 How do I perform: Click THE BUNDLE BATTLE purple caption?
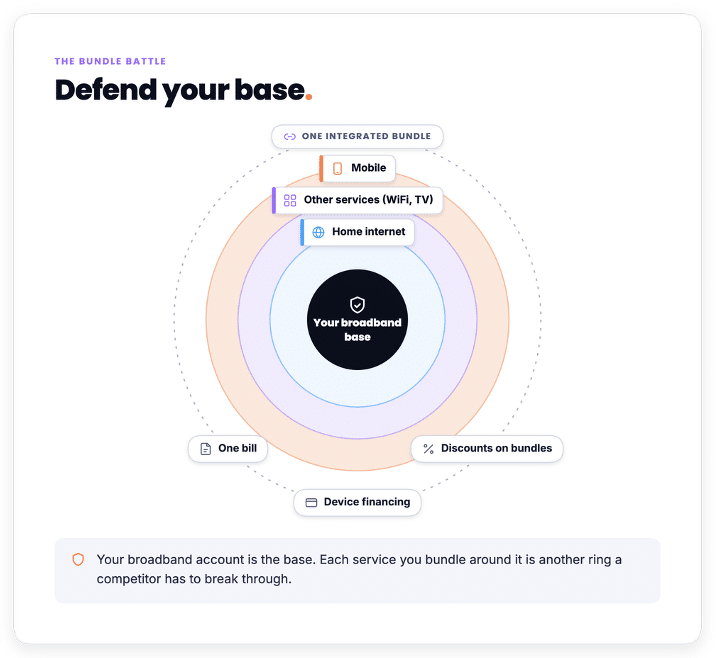click(110, 61)
